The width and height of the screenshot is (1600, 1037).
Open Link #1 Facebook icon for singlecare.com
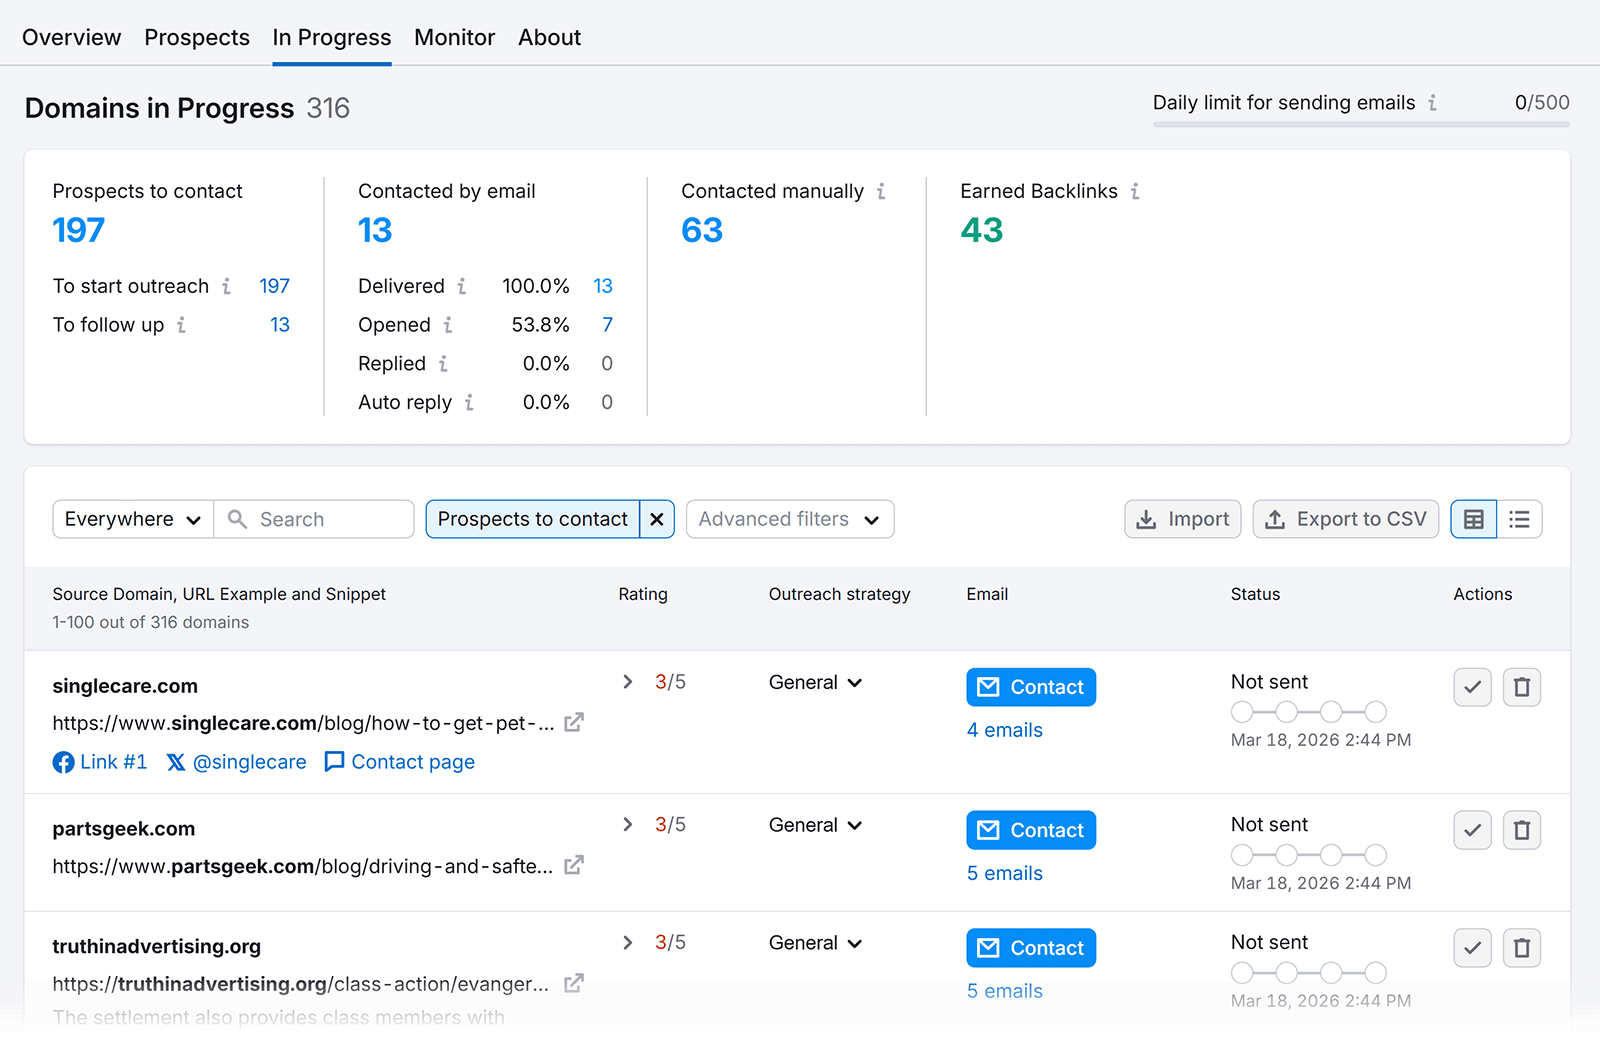62,762
